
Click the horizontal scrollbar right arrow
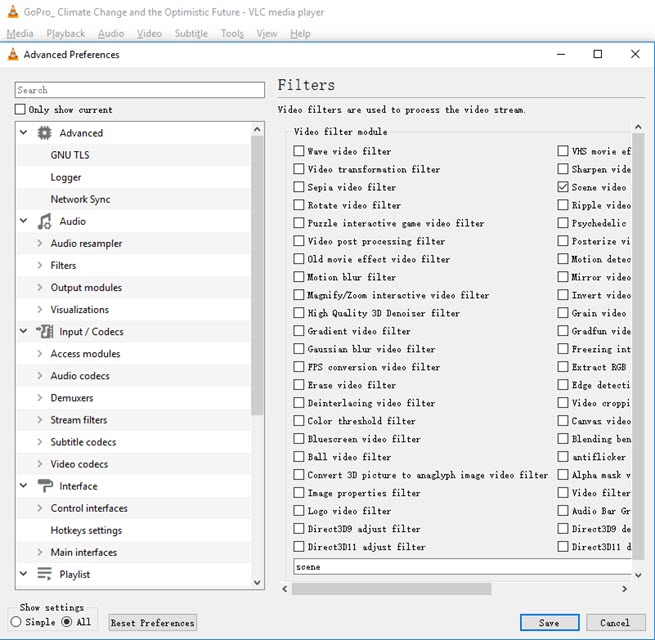(x=625, y=589)
